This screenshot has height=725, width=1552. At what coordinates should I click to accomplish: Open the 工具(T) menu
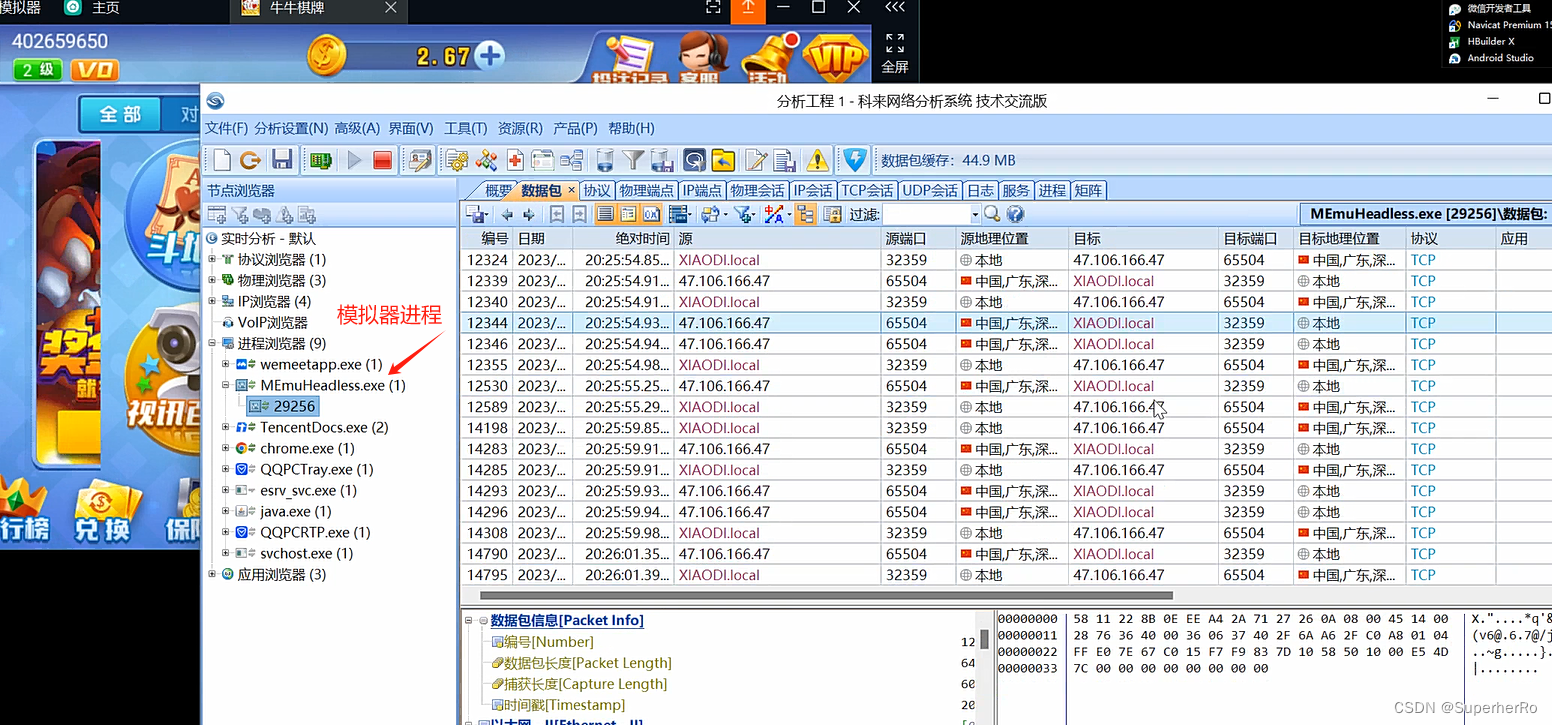pos(465,128)
